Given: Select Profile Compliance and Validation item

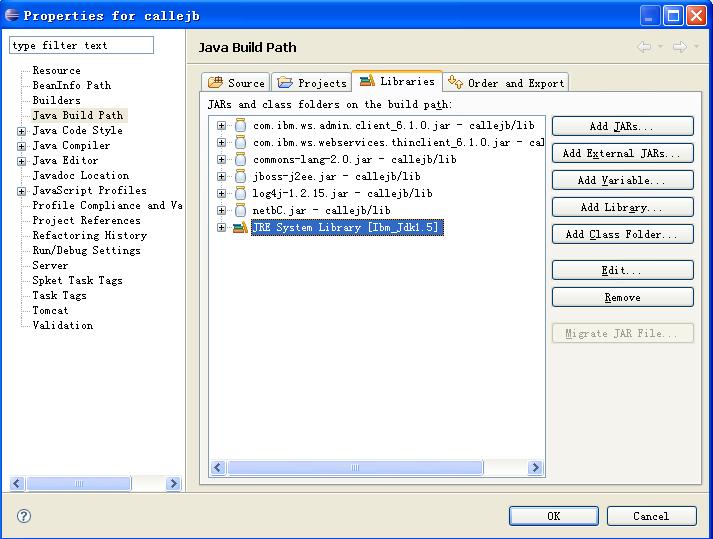Looking at the screenshot, I should (107, 206).
